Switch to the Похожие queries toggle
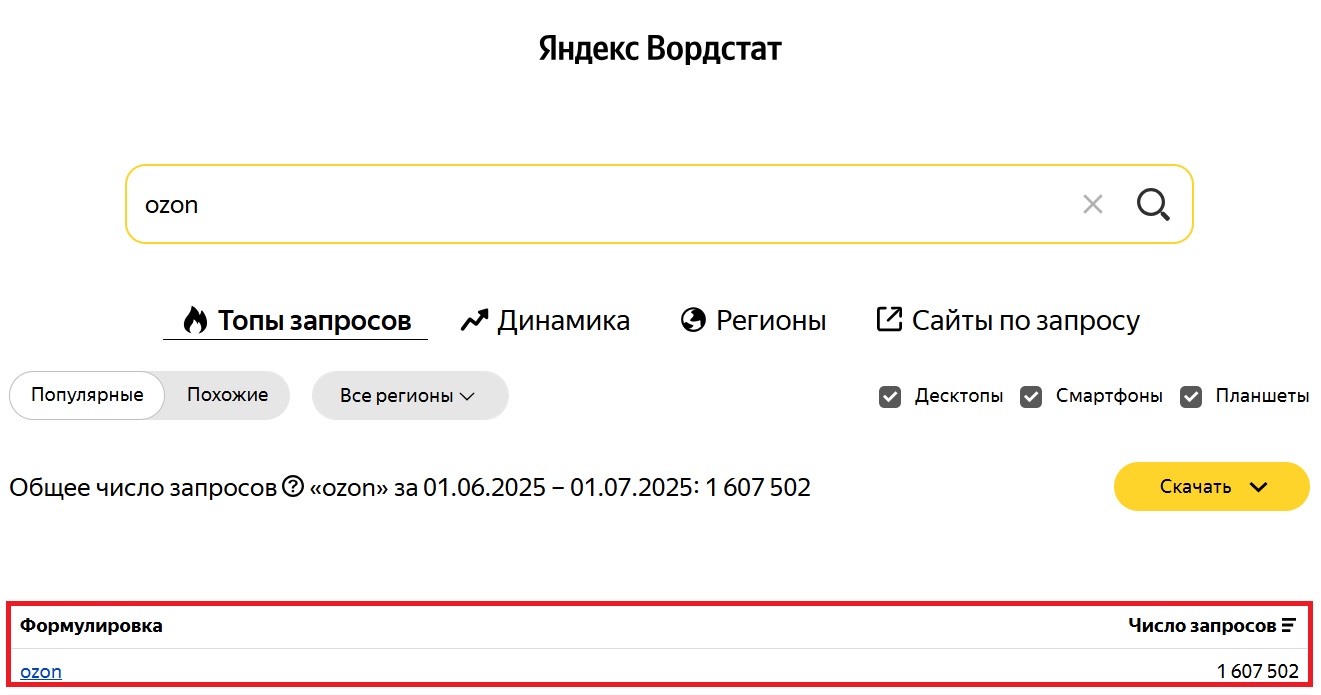 228,395
